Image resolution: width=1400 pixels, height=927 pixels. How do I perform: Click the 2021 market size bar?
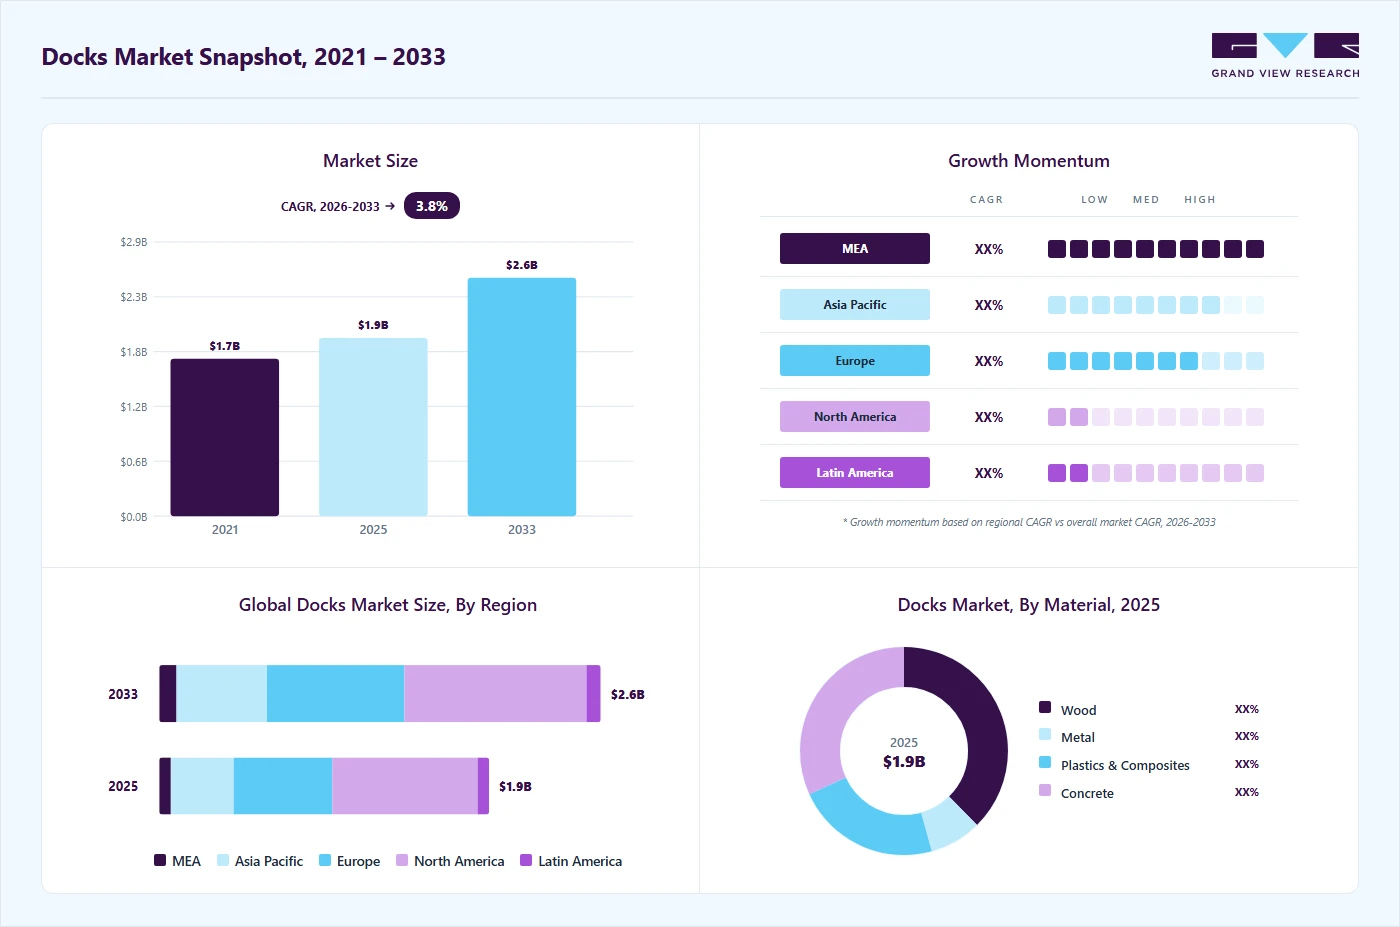point(225,437)
